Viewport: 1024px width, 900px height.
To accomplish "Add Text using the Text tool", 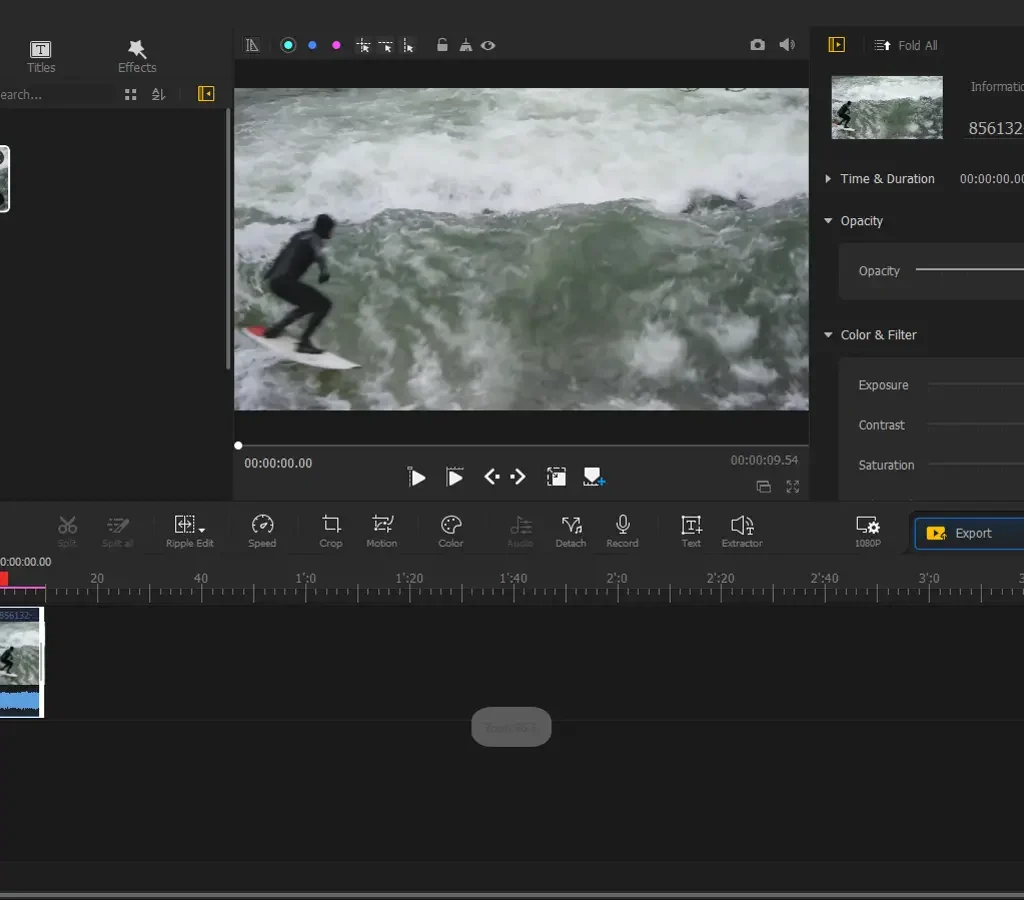I will point(691,530).
